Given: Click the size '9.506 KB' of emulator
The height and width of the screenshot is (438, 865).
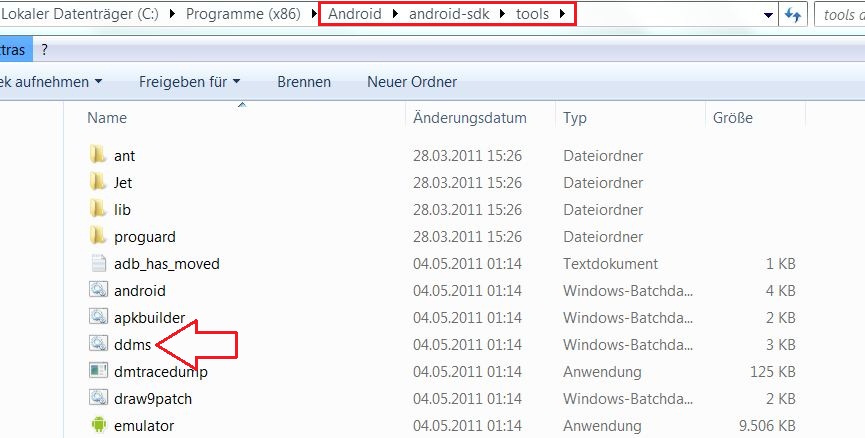Looking at the screenshot, I should point(767,426).
